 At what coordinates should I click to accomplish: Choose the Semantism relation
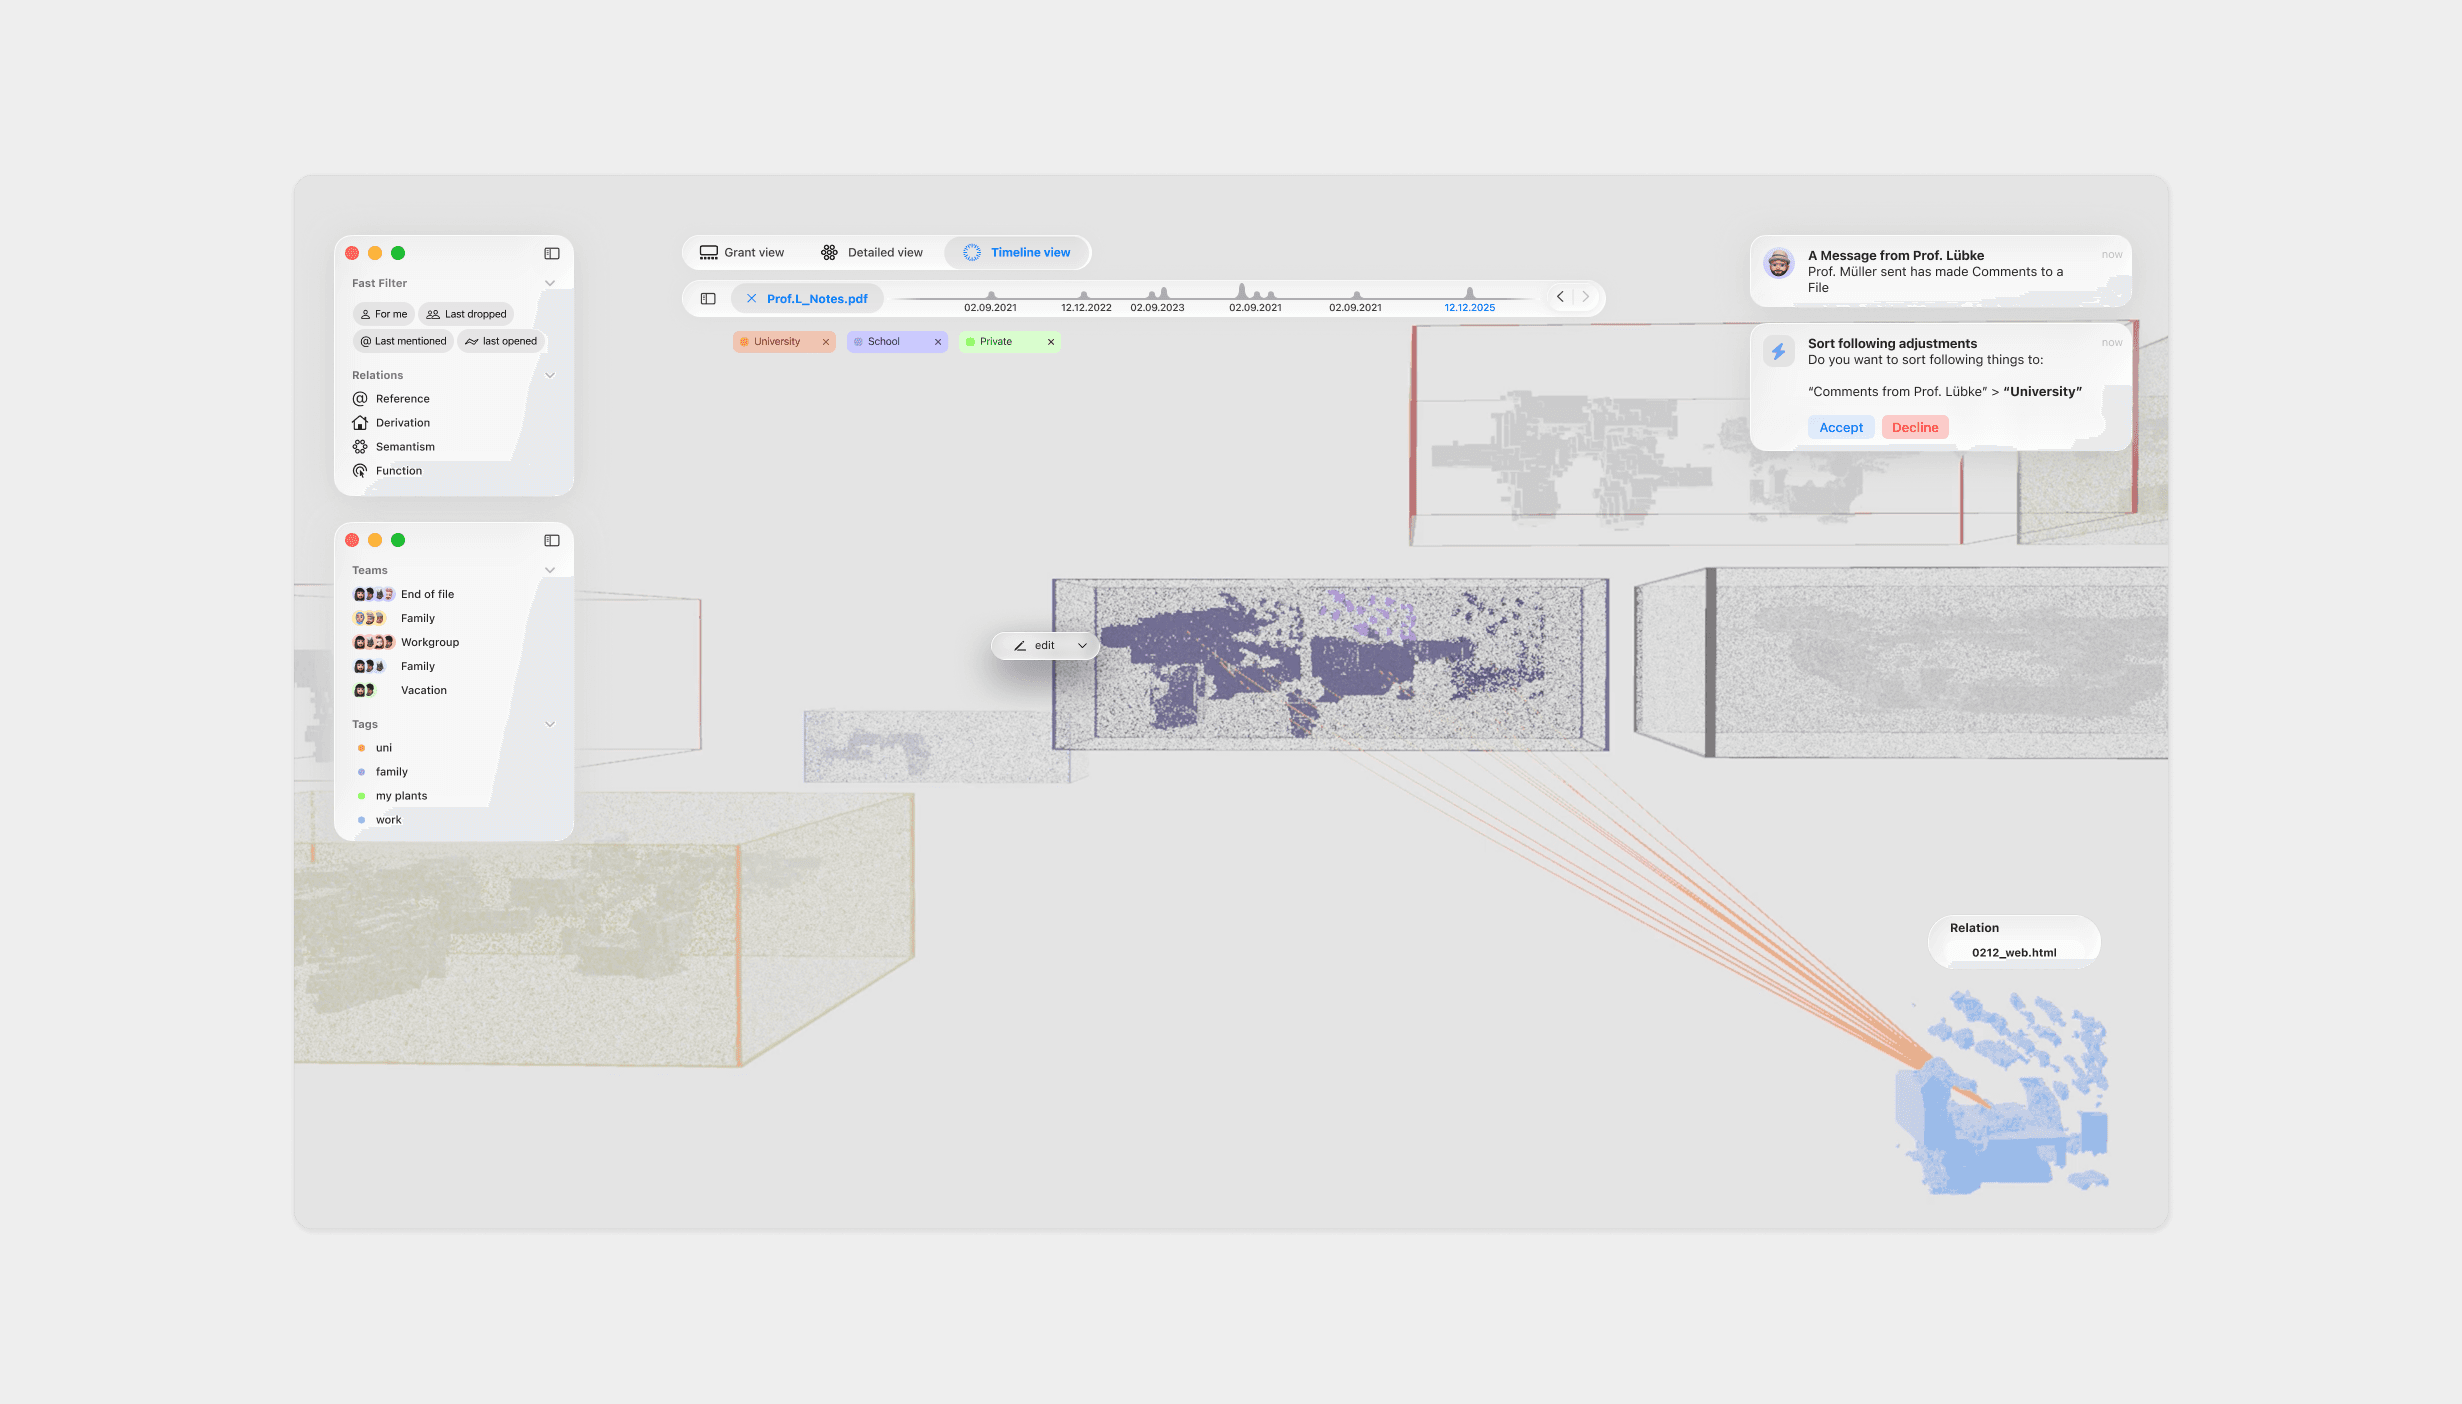404,447
